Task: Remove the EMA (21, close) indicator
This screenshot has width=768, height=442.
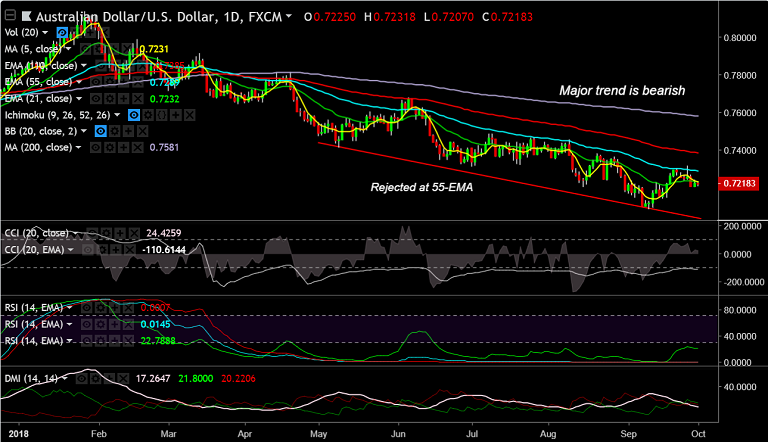Action: point(138,98)
